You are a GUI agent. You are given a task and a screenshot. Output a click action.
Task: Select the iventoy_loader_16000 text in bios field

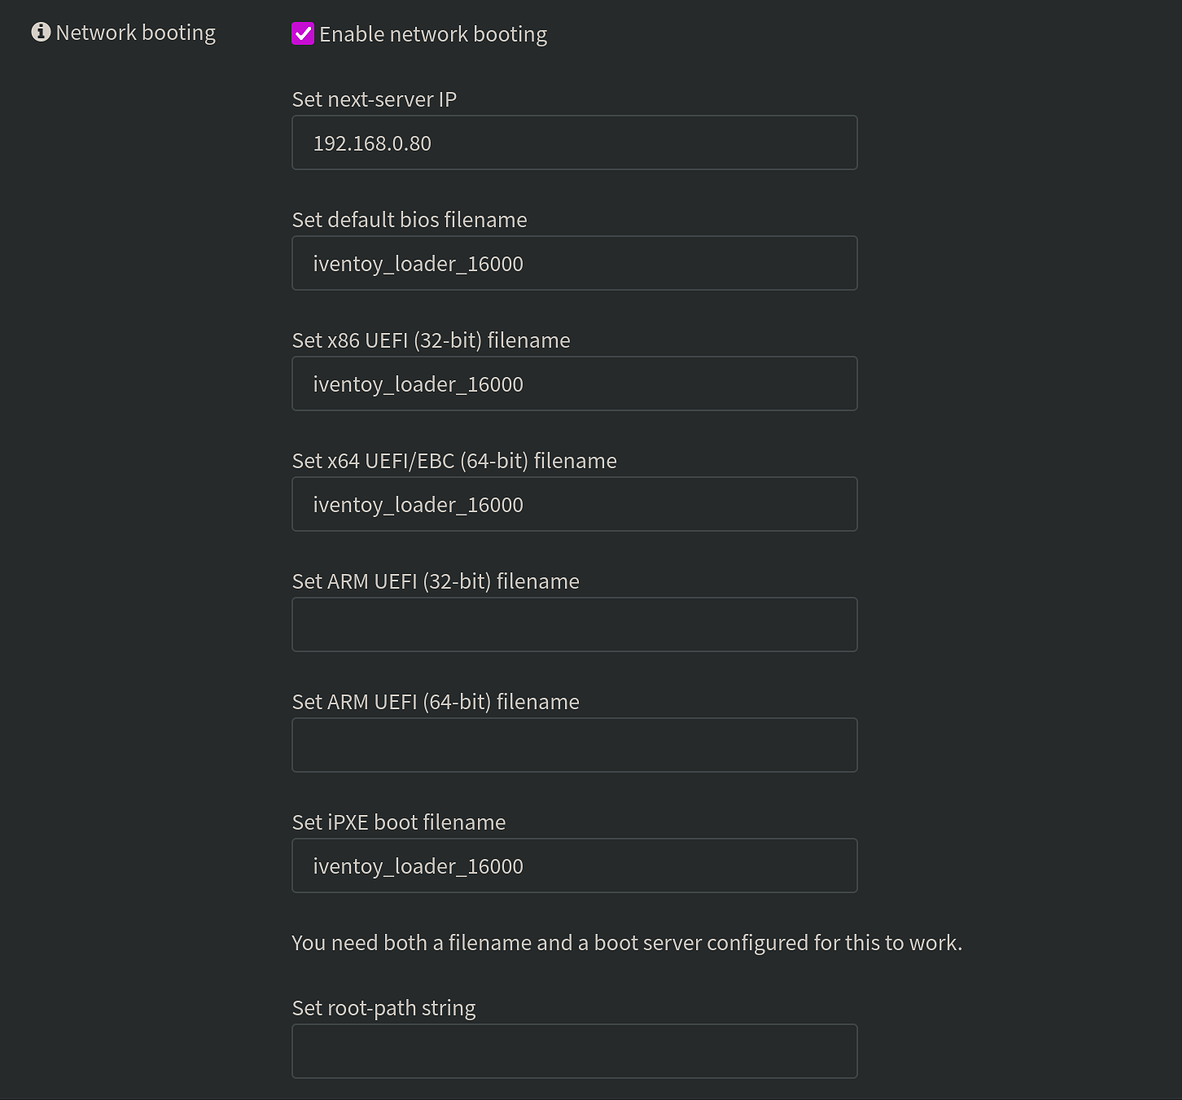coord(418,263)
